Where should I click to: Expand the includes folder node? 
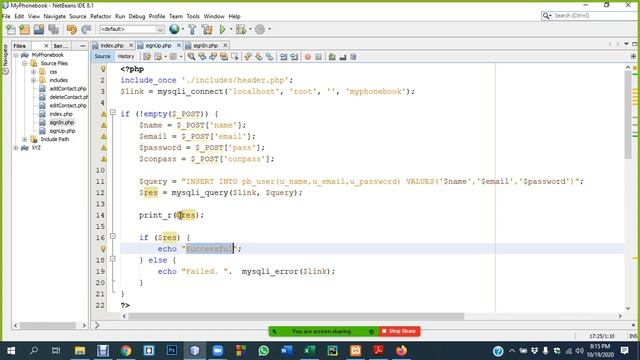[33, 80]
